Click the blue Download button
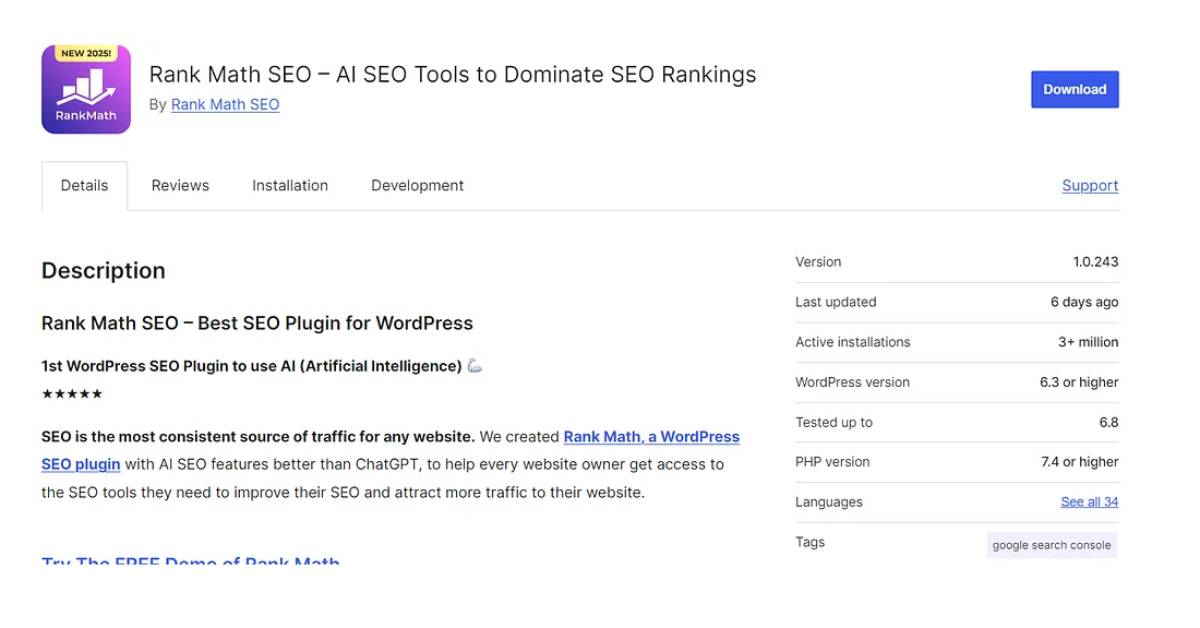This screenshot has height=628, width=1200. click(1075, 89)
